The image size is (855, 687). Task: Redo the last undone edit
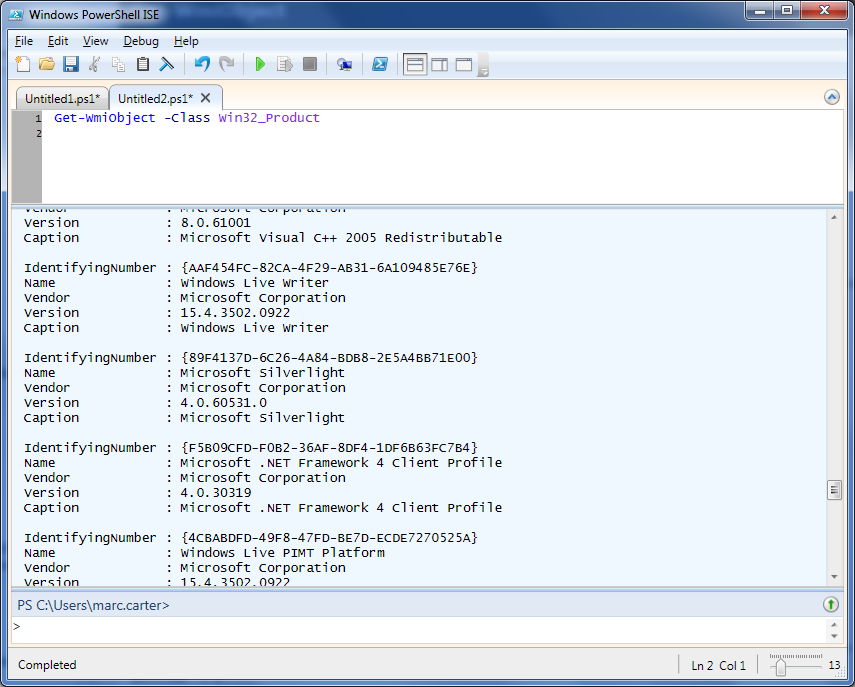[x=226, y=64]
